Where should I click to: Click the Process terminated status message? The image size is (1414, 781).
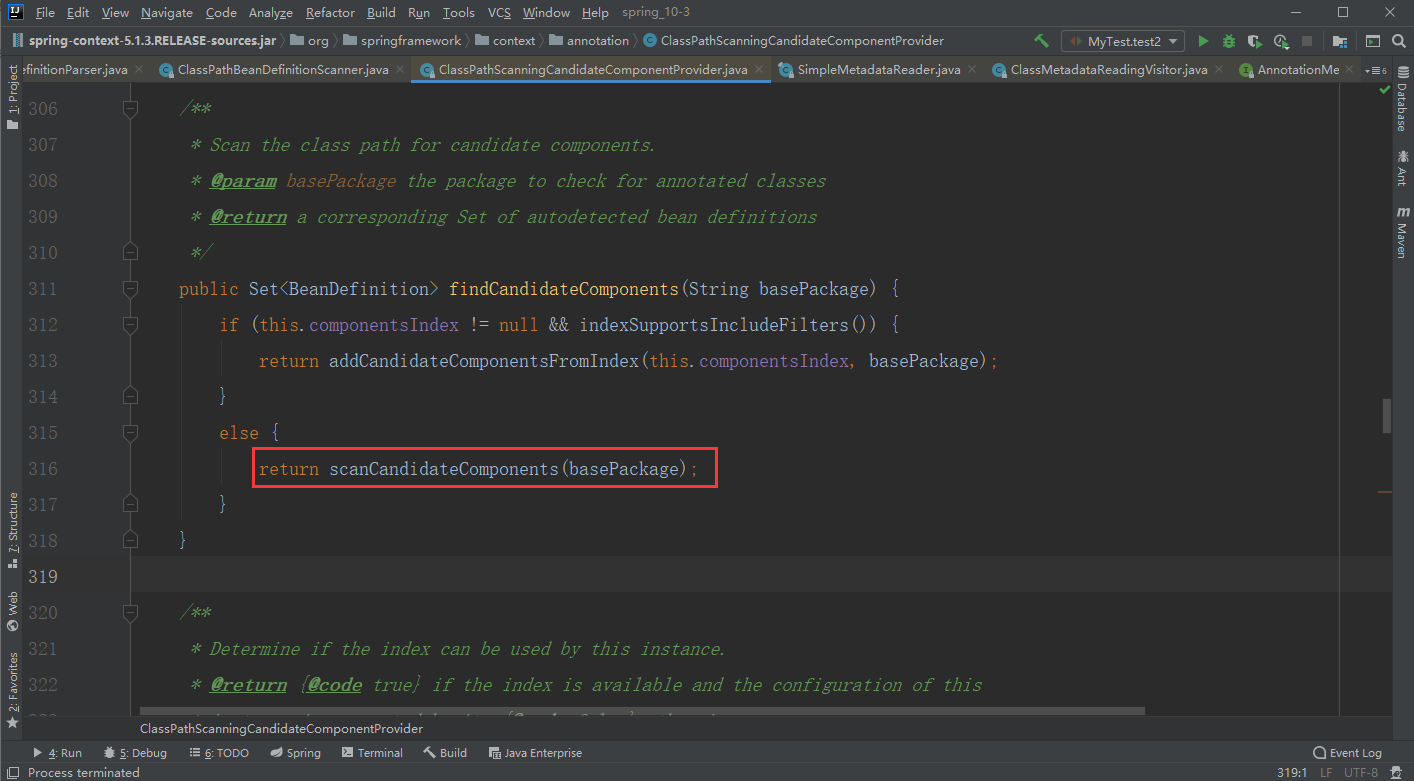(84, 772)
